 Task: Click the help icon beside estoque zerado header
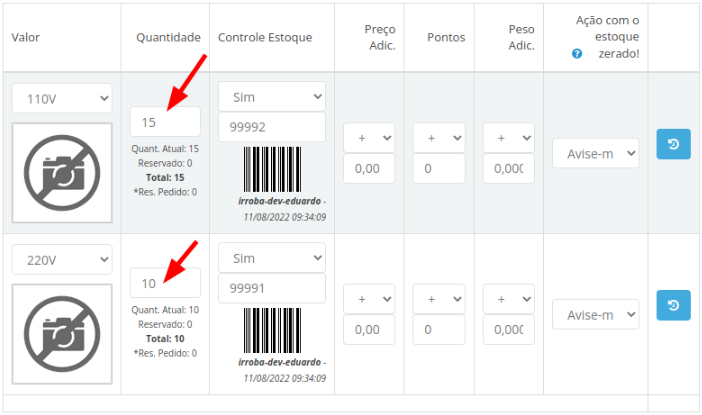(577, 54)
